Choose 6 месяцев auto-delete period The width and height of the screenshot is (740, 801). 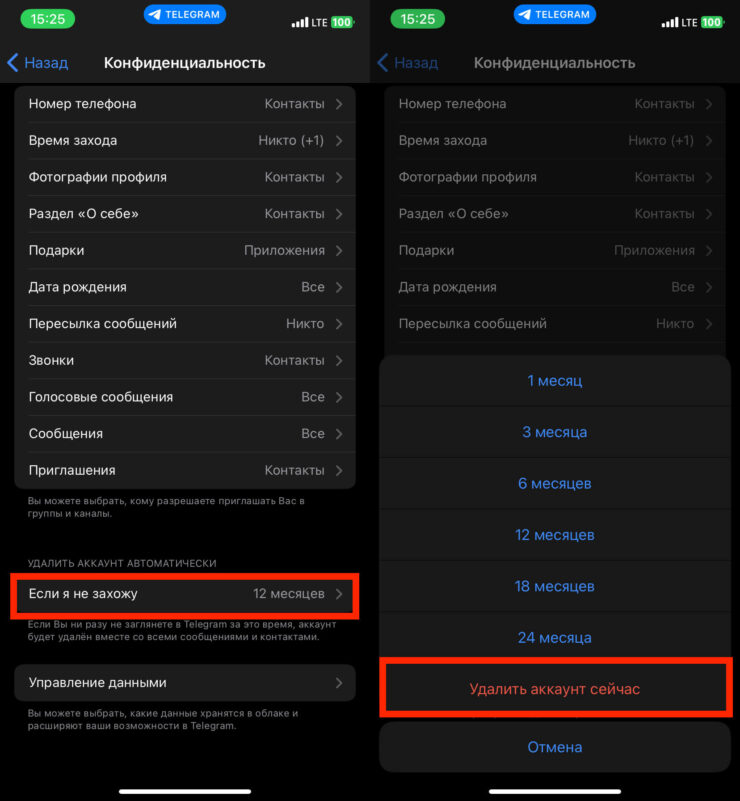click(555, 484)
